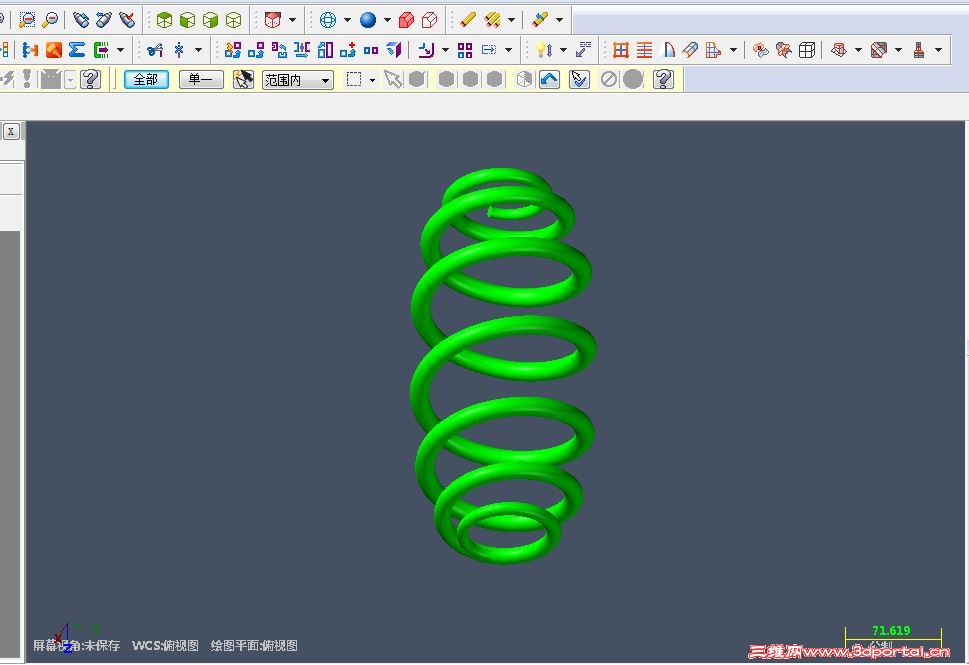
Task: Expand dropdown beside green bracket icon
Action: 121,50
